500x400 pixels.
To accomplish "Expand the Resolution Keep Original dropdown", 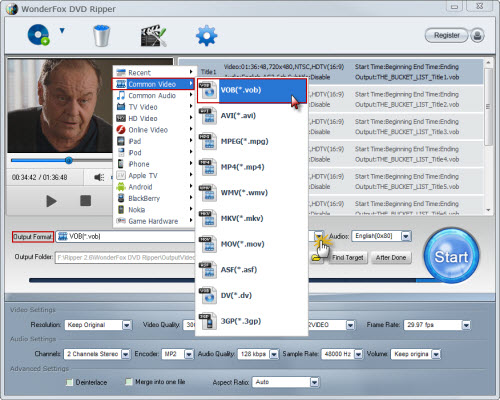I will tap(127, 325).
